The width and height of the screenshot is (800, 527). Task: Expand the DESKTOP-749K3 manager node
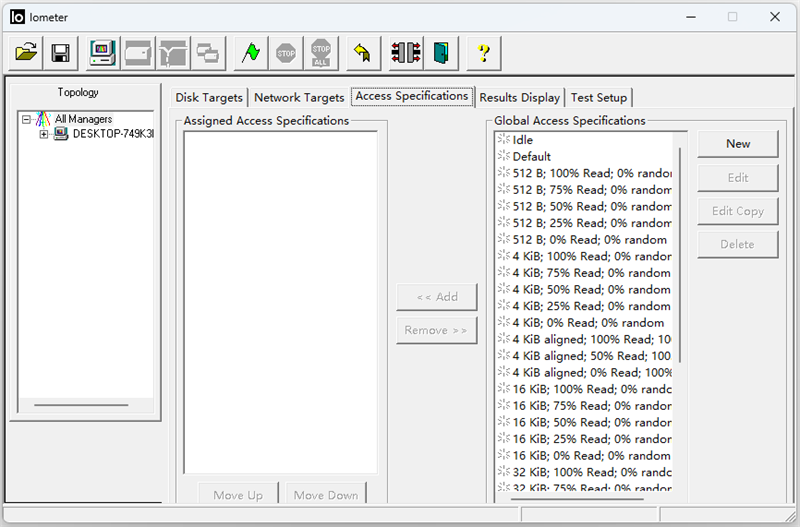point(44,135)
